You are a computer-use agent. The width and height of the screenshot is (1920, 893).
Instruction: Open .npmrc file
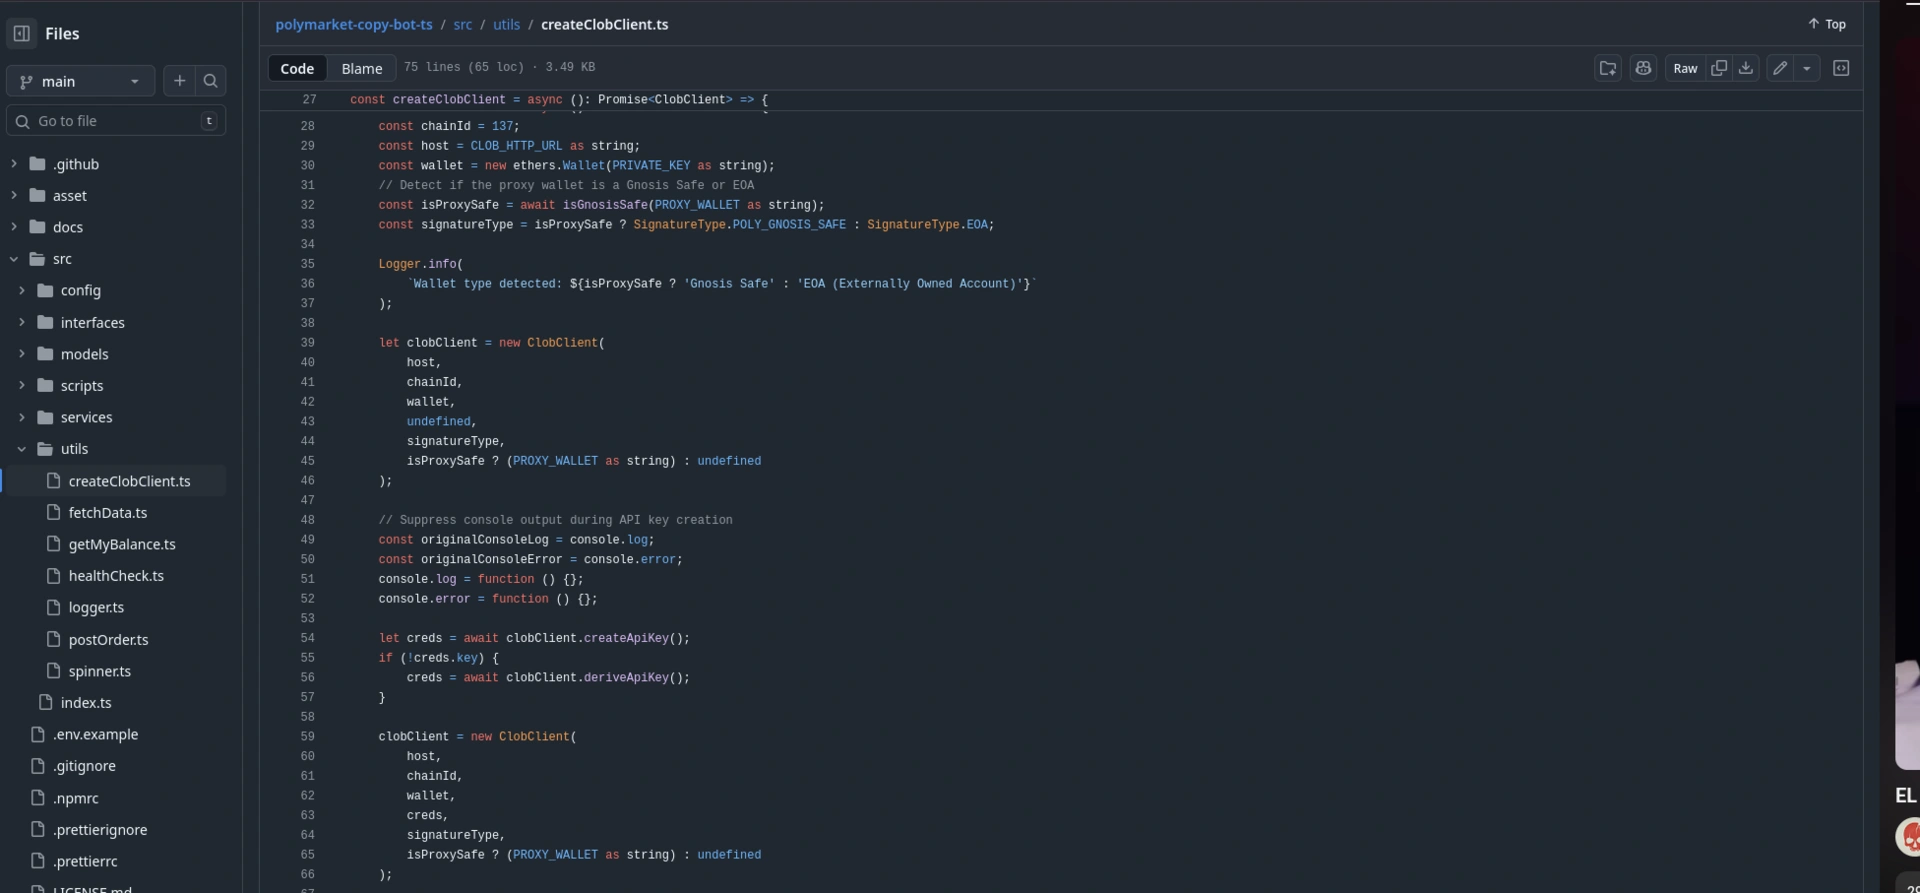75,798
